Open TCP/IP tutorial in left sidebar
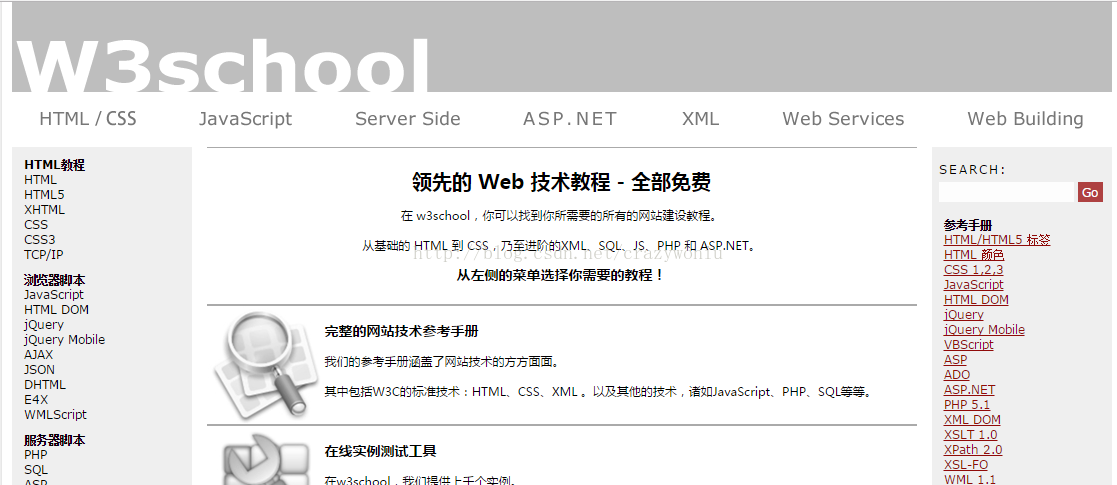 pos(43,255)
